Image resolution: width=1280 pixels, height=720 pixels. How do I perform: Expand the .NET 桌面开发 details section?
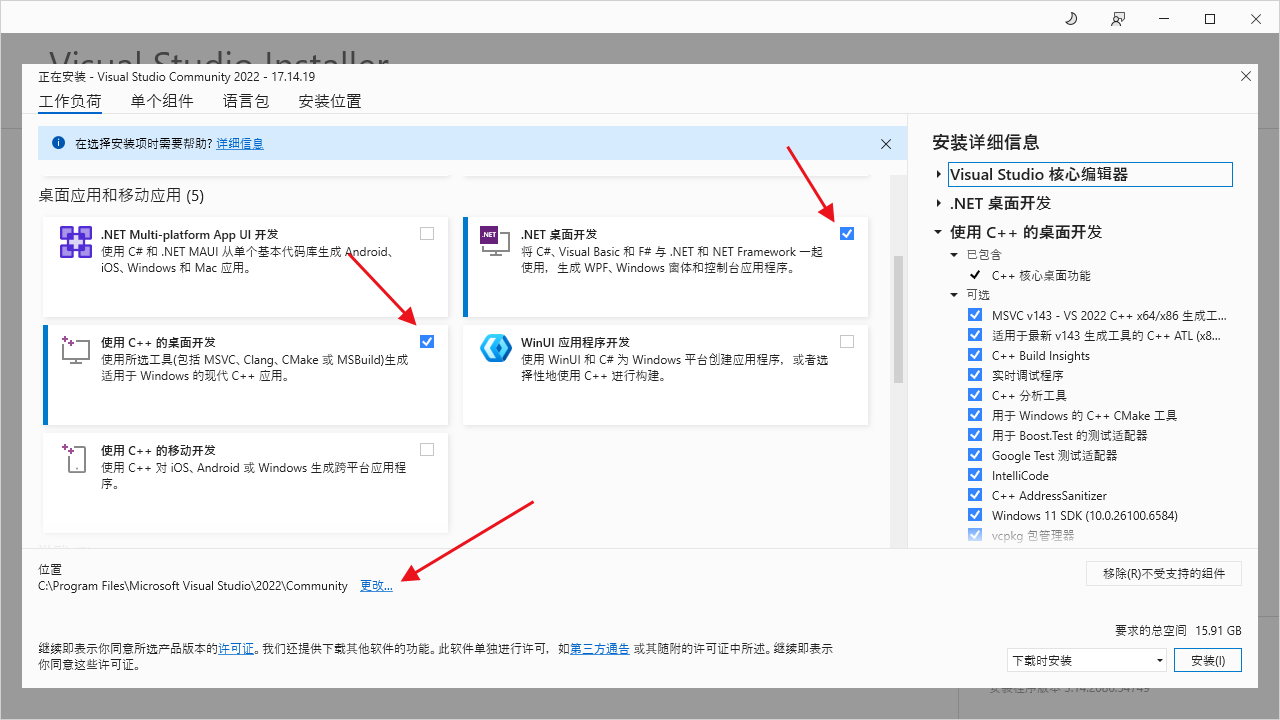coord(937,203)
